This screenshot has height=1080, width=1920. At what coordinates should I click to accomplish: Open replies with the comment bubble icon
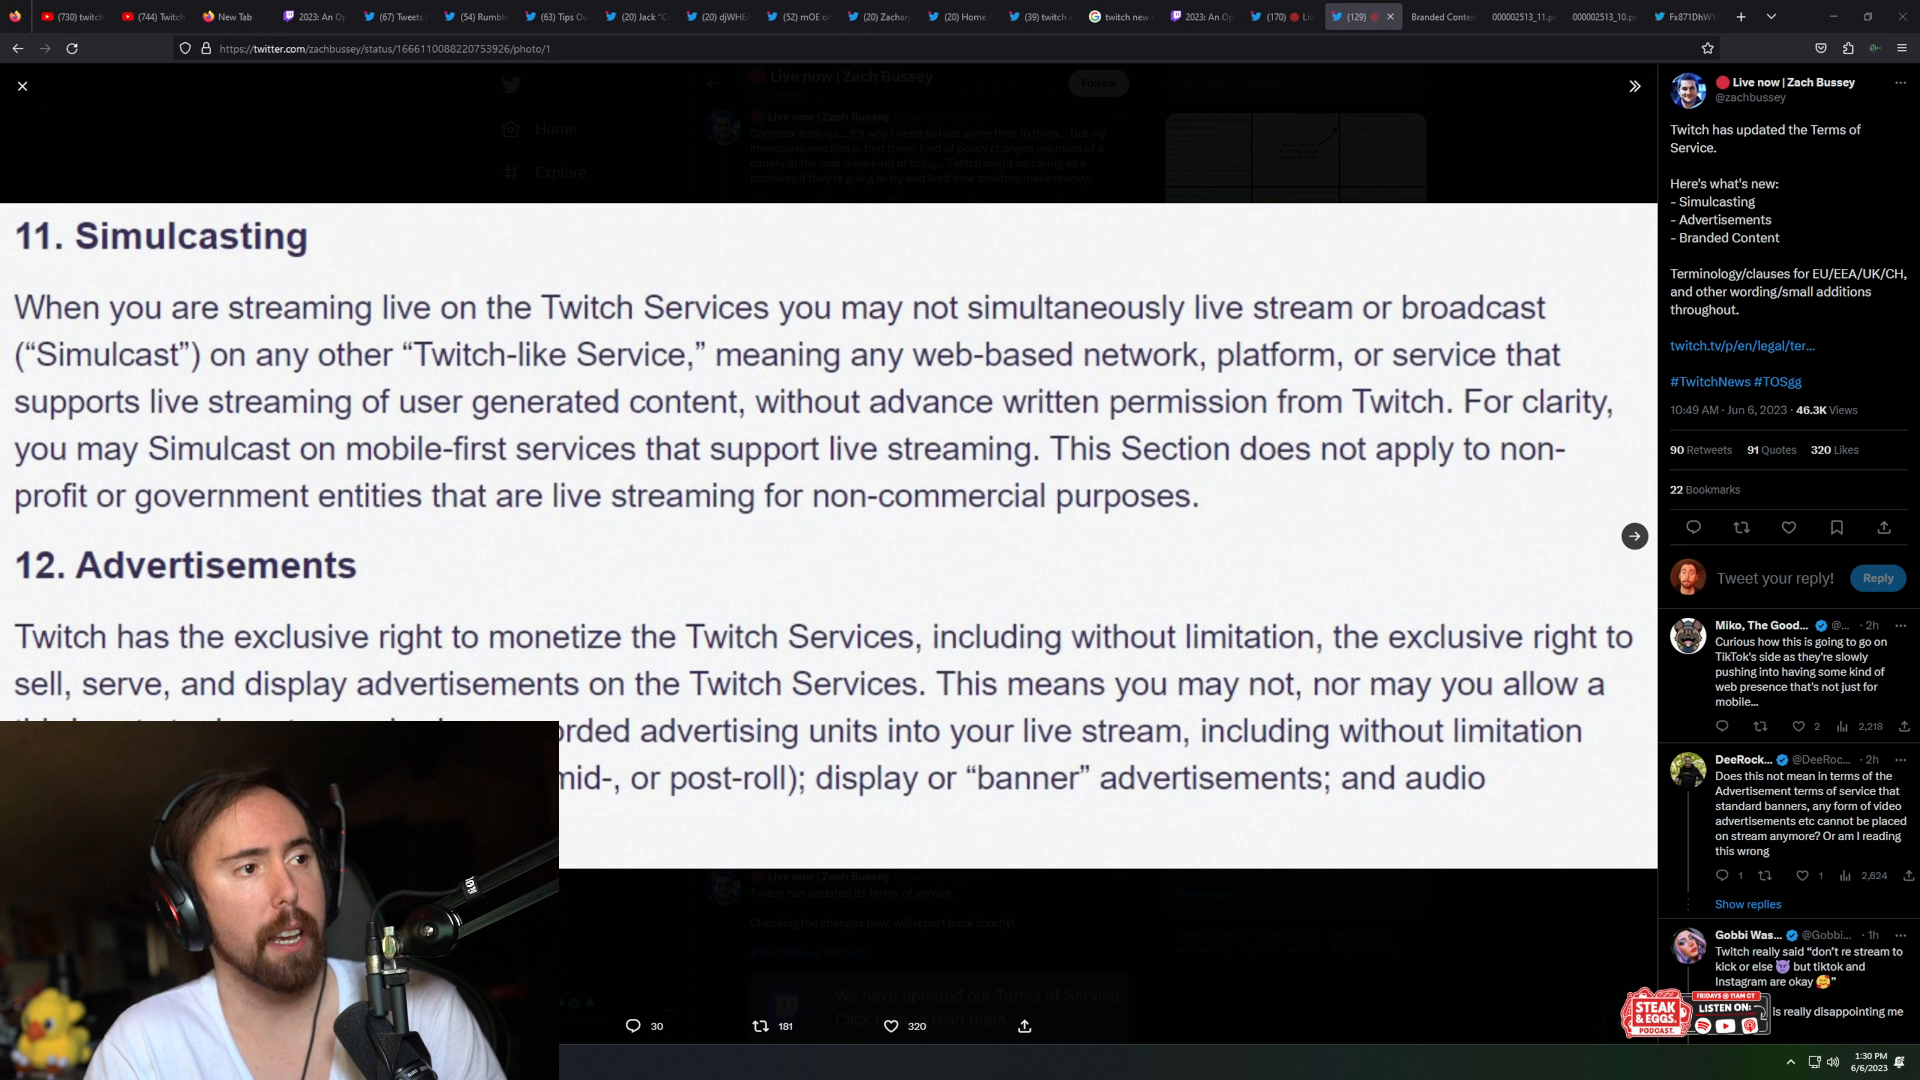click(x=1693, y=527)
